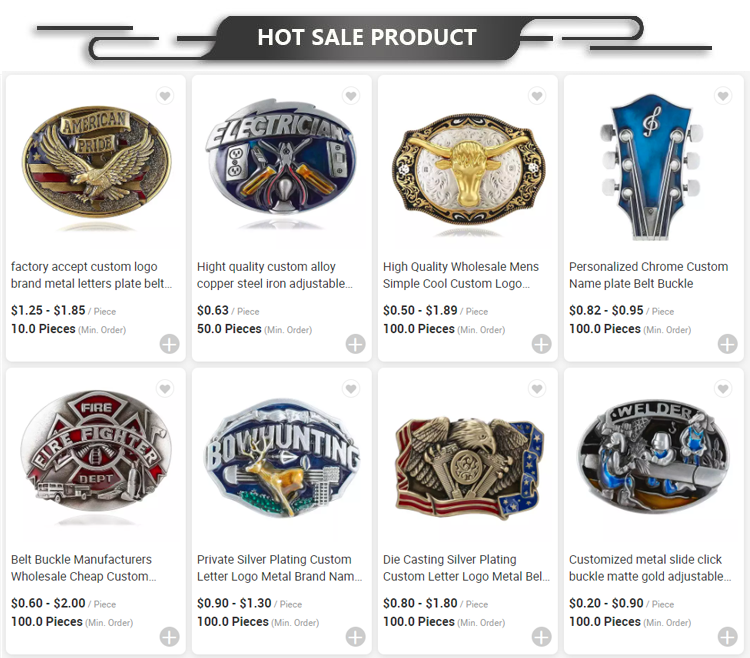The image size is (750, 658).
Task: Click plus icon on Welder buckle card
Action: (x=728, y=637)
